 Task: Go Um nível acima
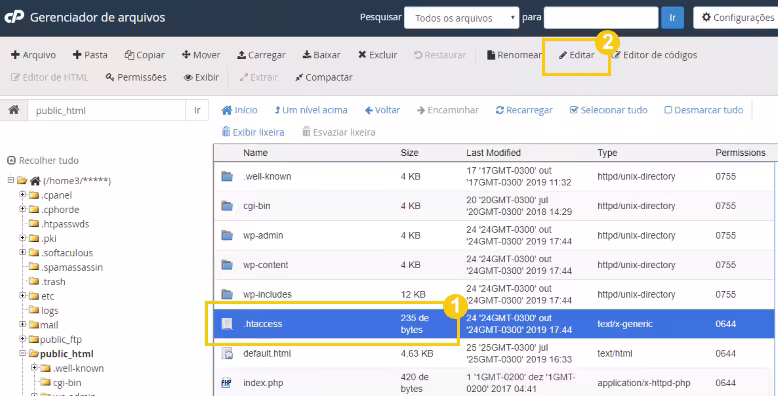click(311, 110)
